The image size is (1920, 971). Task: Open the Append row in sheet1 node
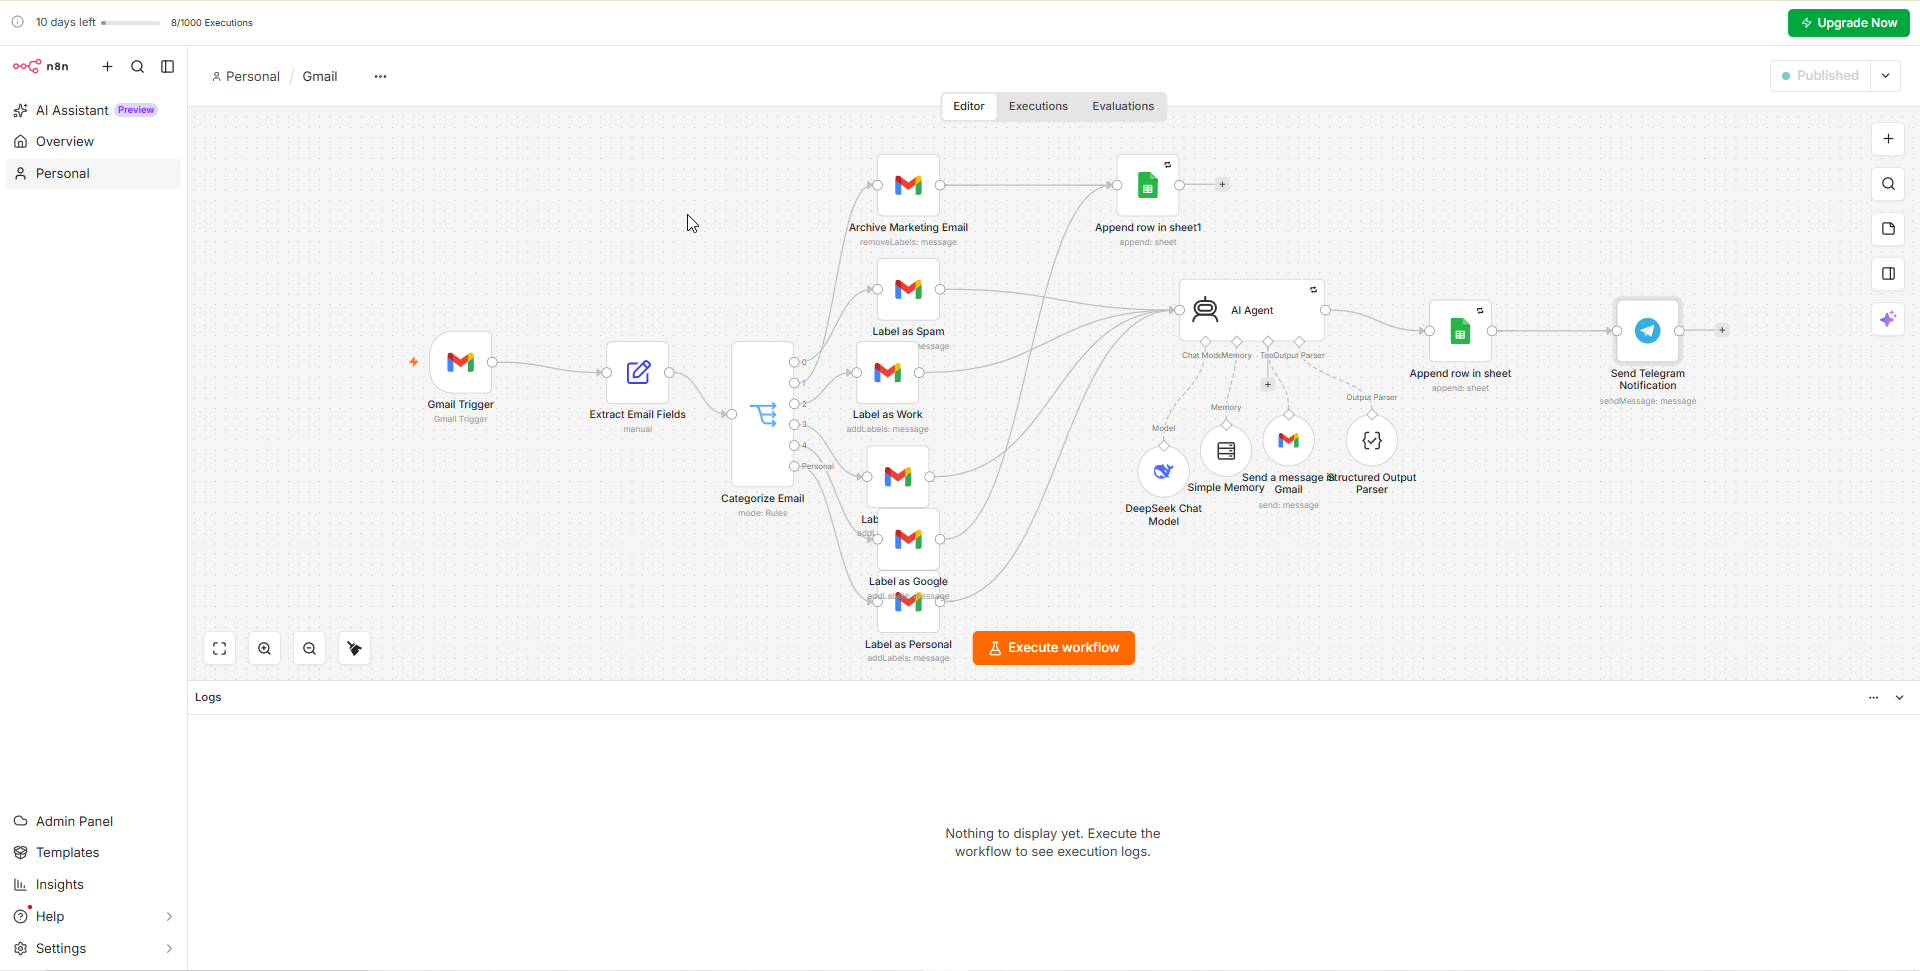pos(1148,185)
